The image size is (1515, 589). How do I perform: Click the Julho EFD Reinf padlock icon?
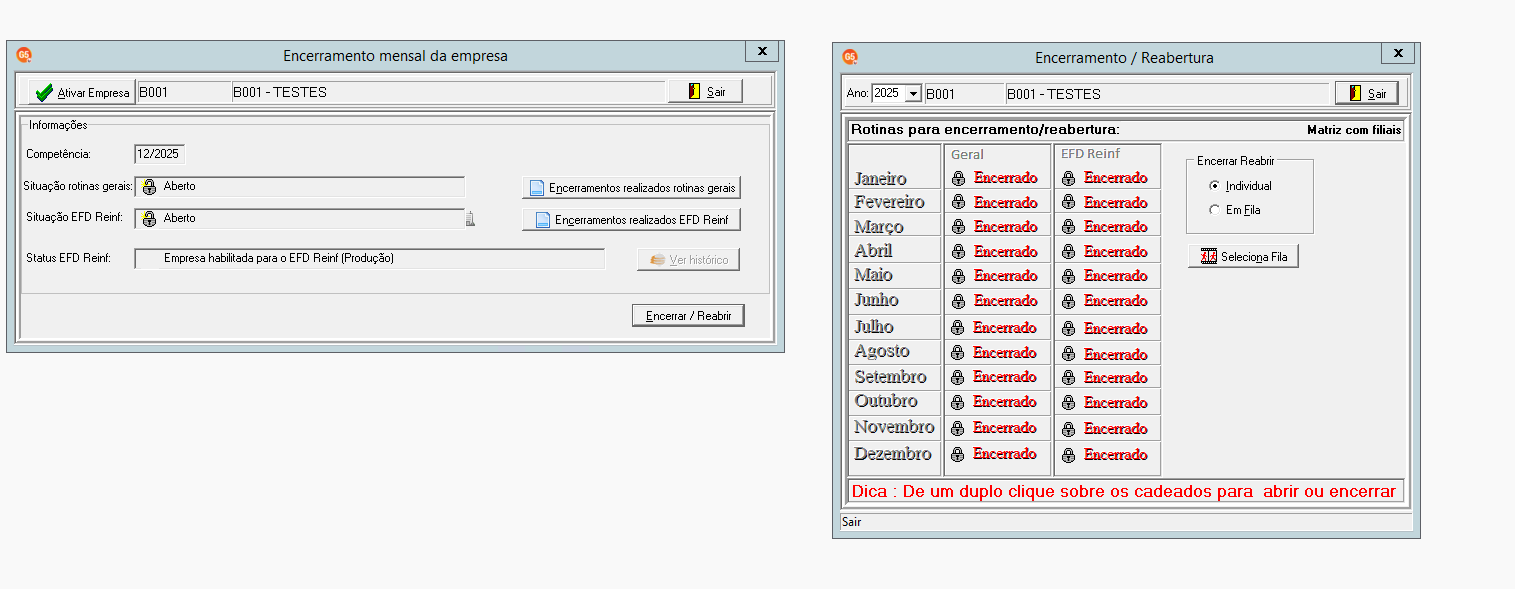click(x=1068, y=328)
